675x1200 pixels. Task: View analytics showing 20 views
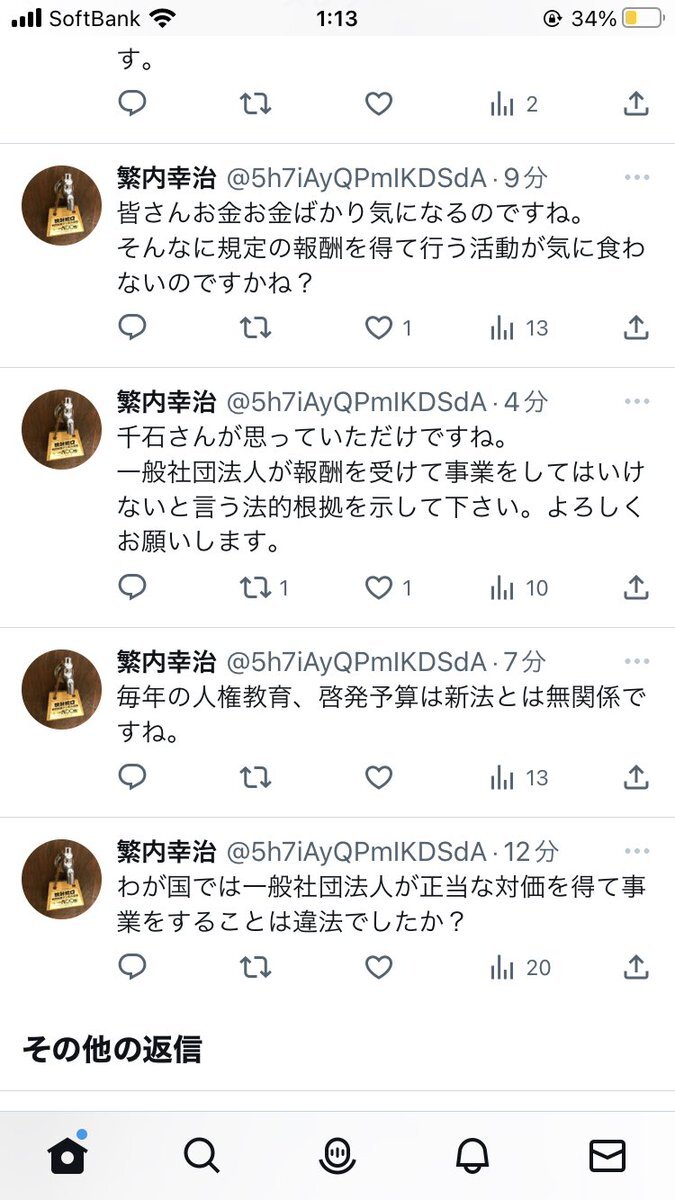coord(520,967)
